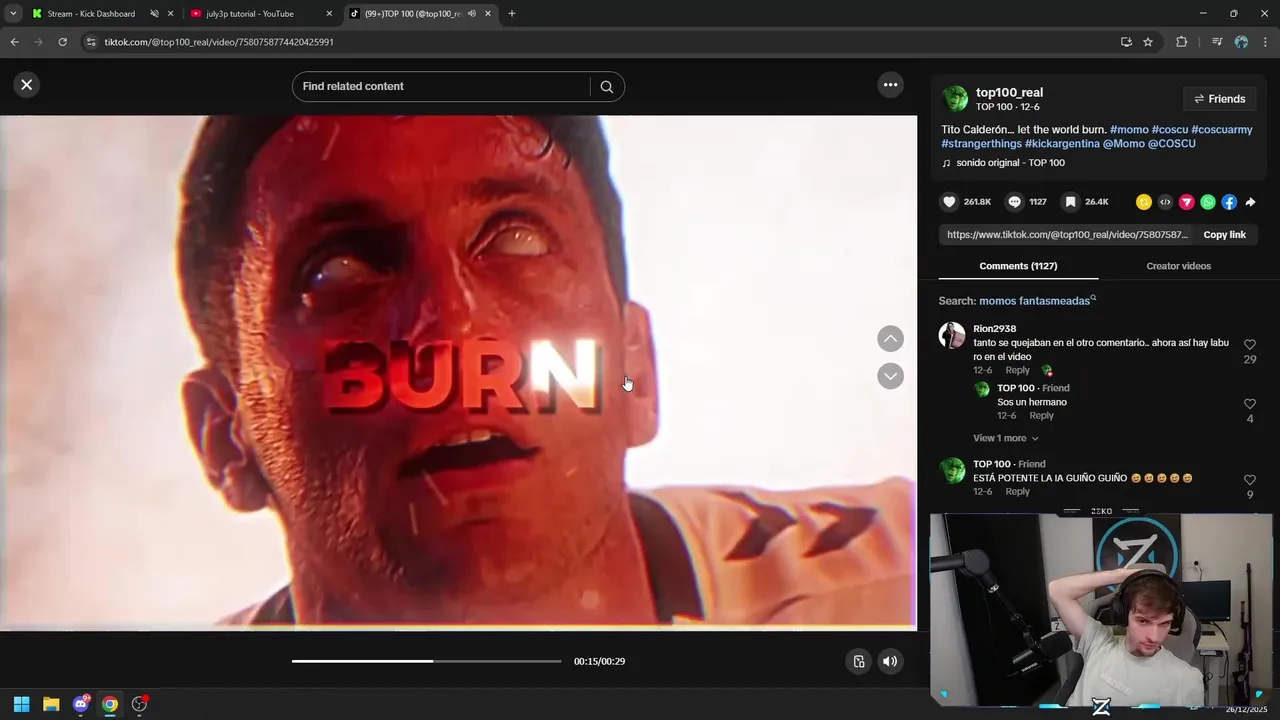
Task: Click the browser back arrow
Action: (14, 42)
